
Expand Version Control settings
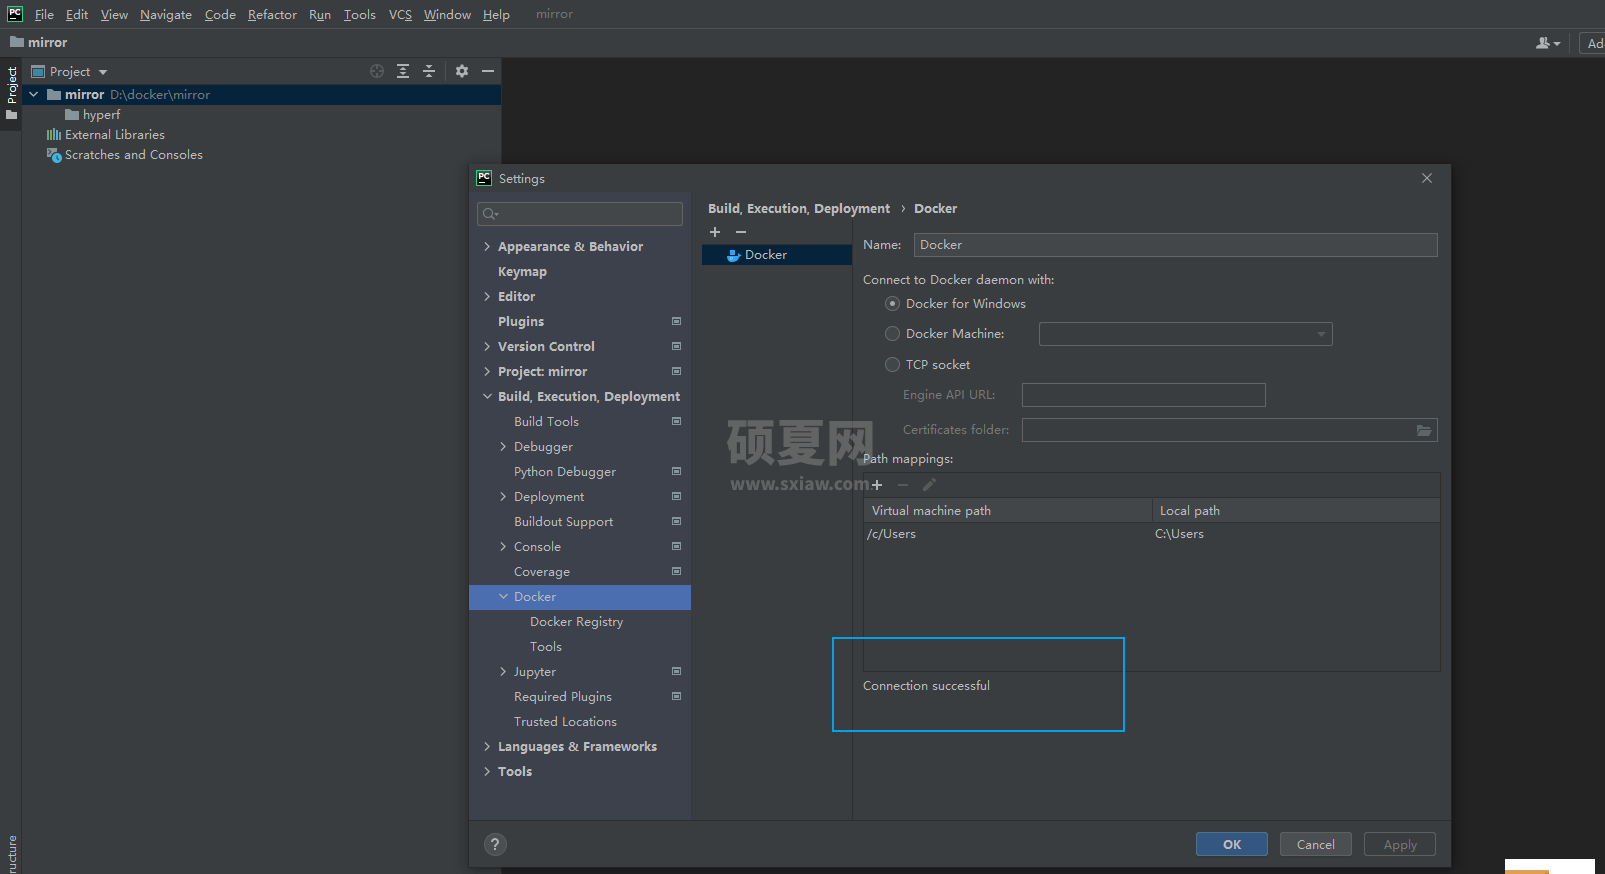coord(487,347)
